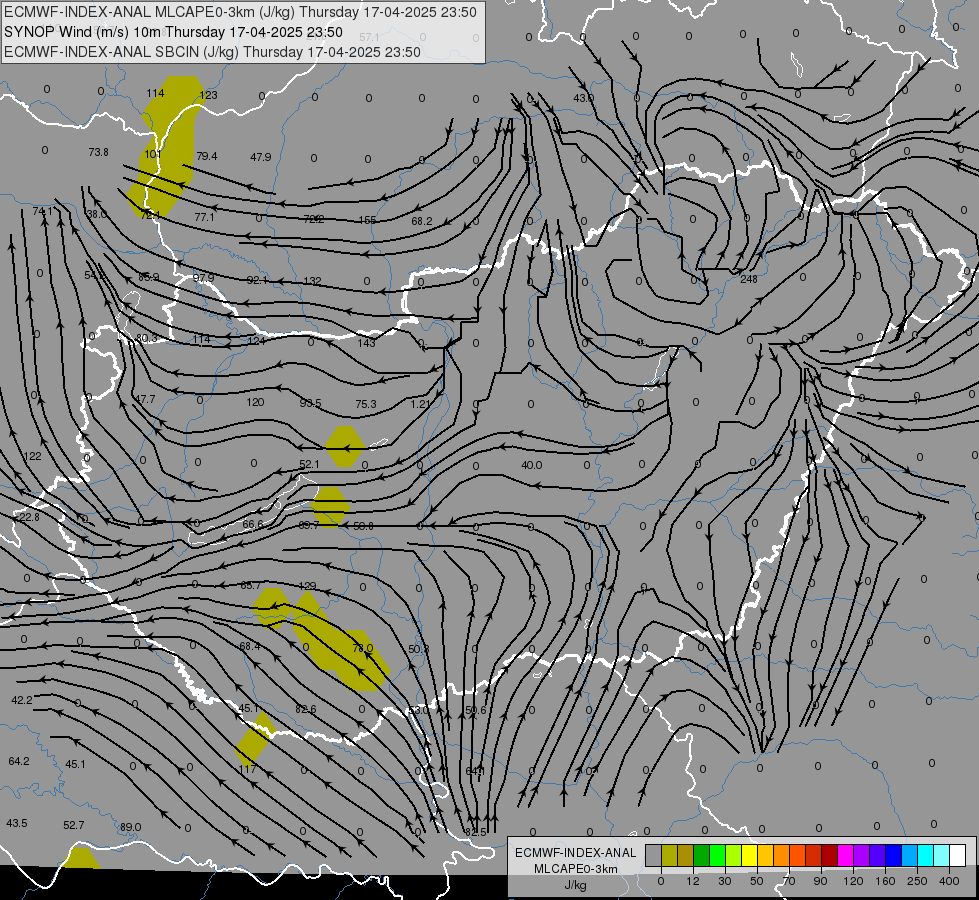Choose the bright green legend swatch

tap(717, 855)
